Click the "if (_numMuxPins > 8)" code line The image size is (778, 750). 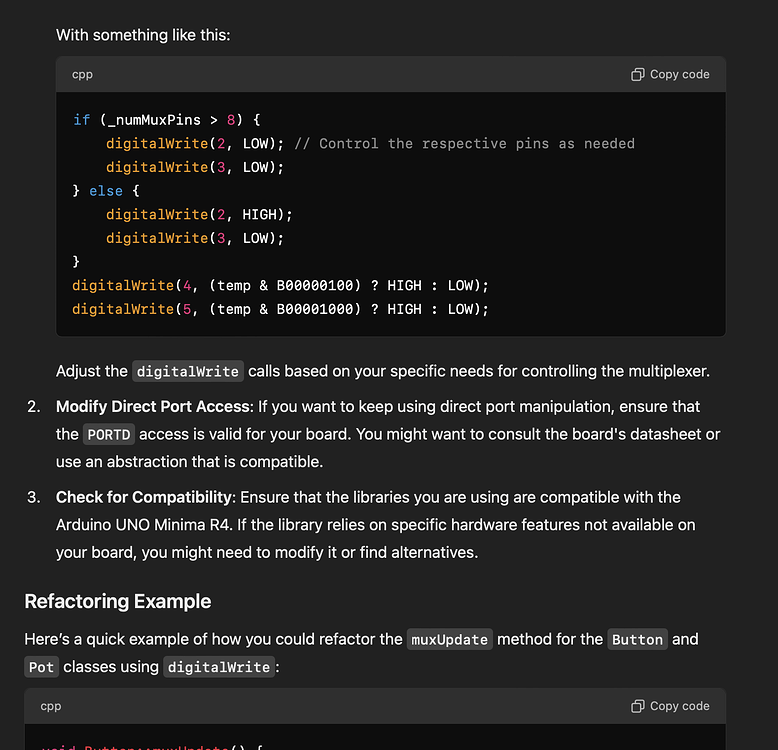pos(166,120)
